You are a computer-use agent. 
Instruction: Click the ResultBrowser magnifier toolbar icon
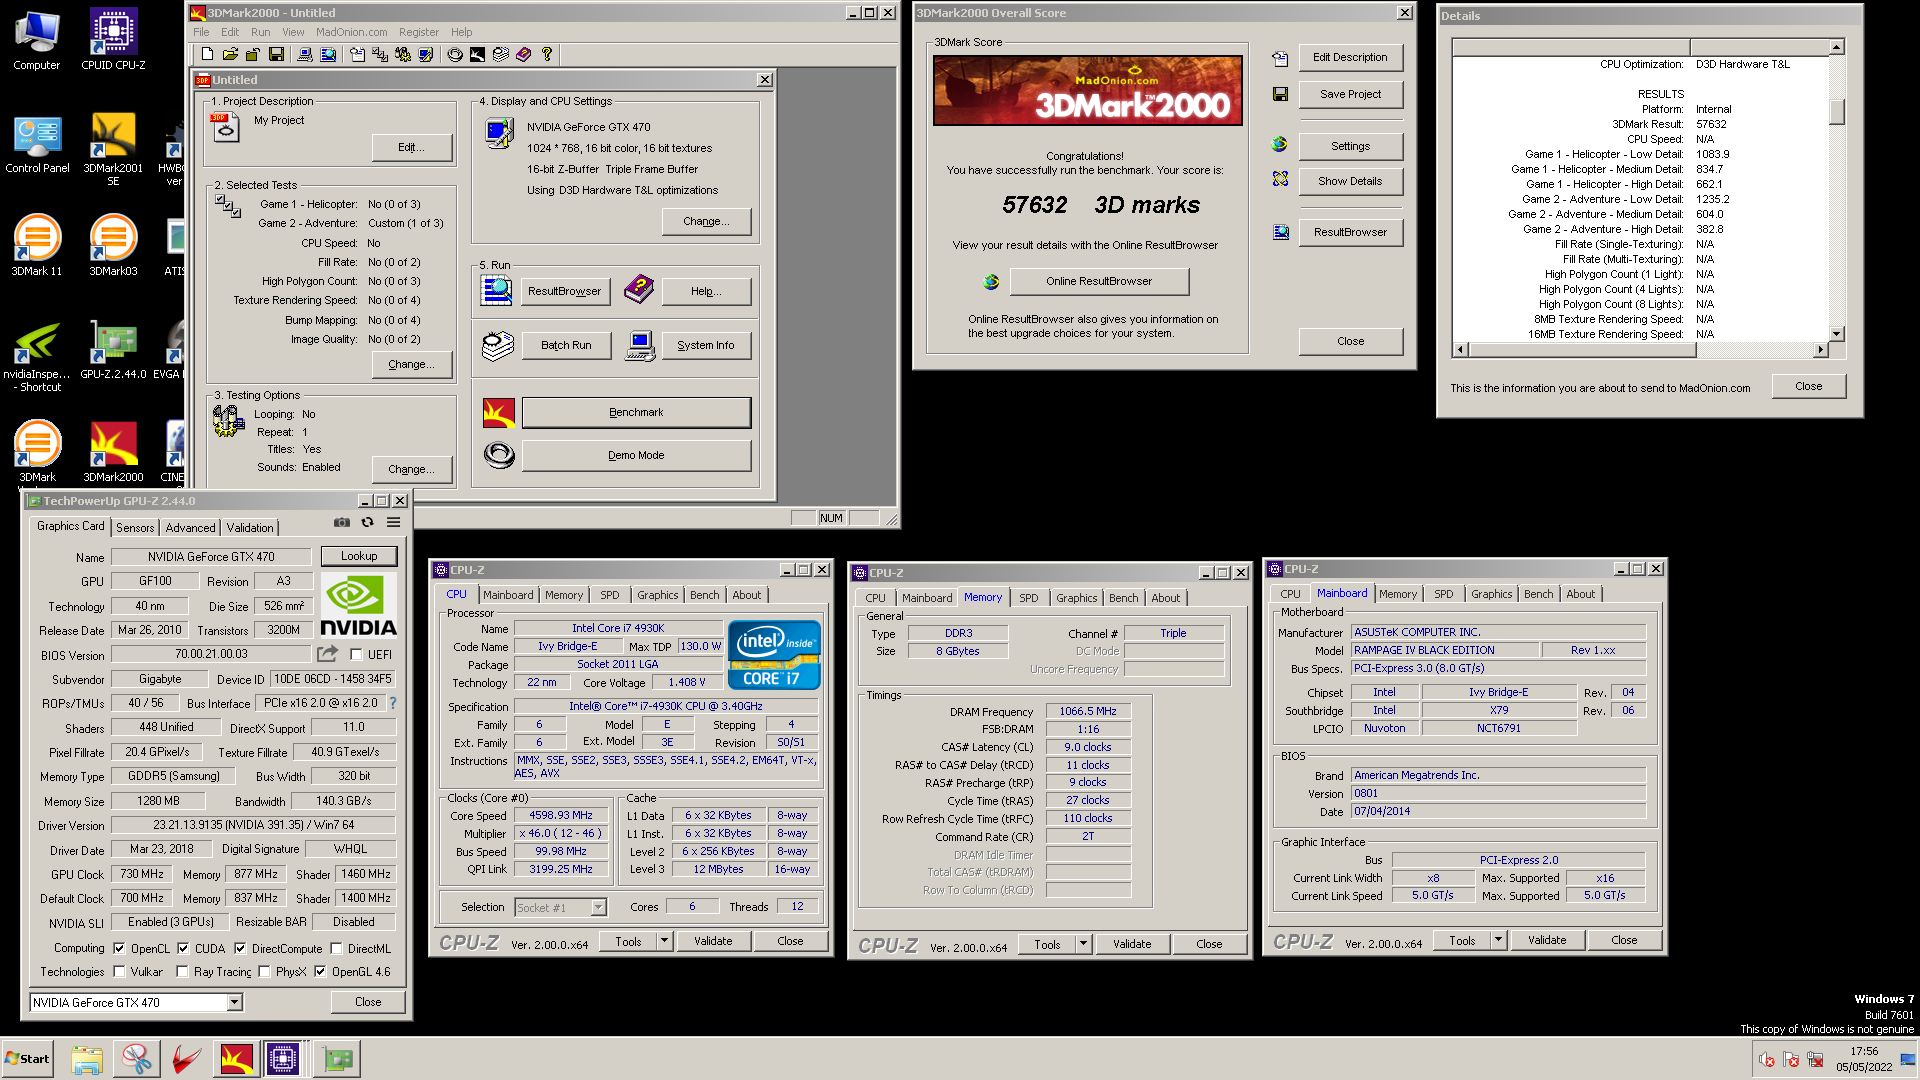pos(328,54)
